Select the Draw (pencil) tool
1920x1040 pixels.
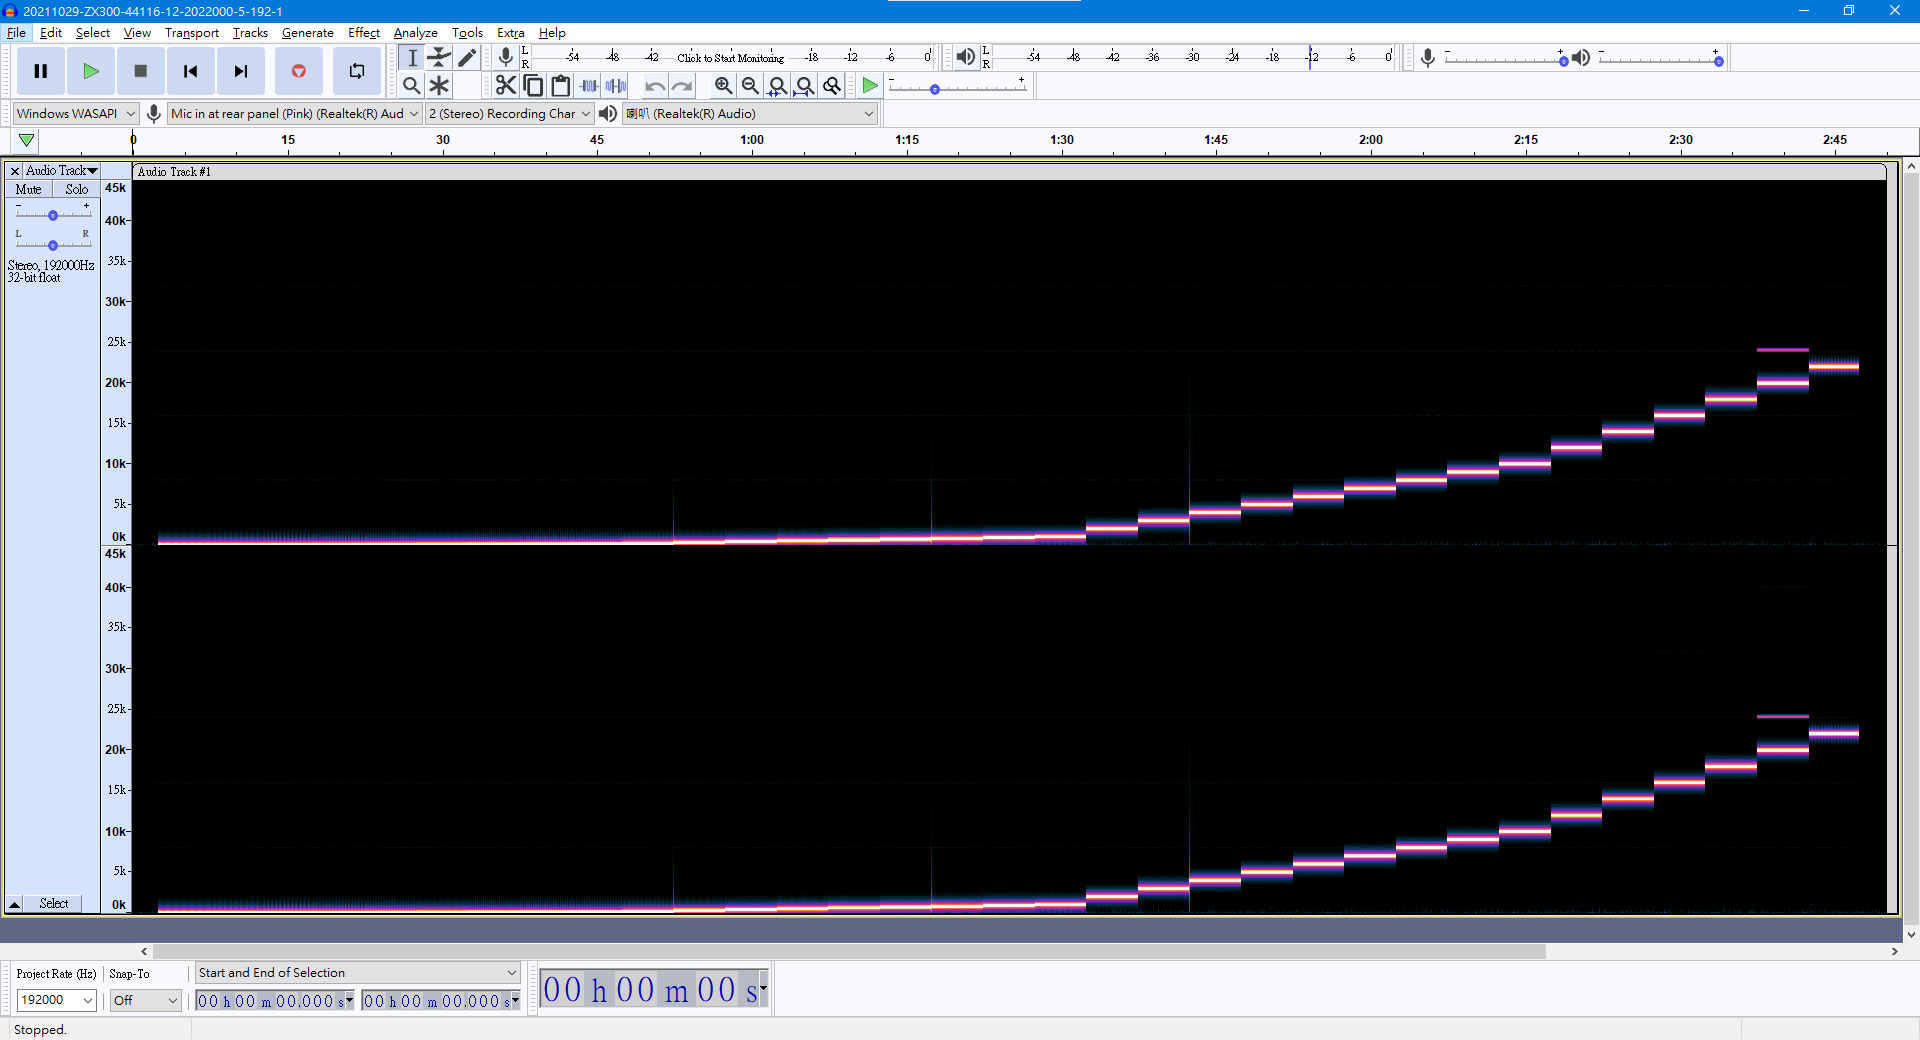467,58
